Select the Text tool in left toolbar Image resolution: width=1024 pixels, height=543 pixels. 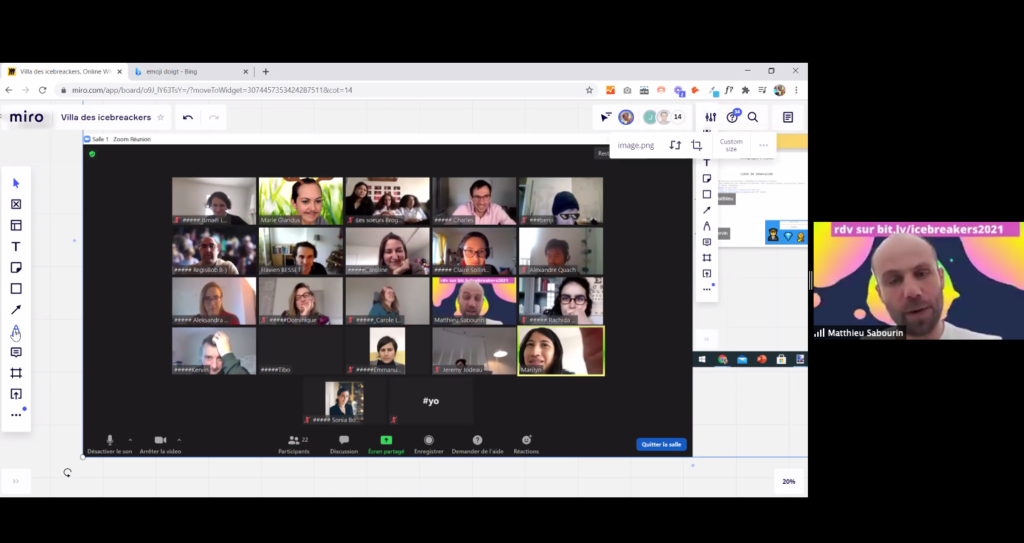16,246
